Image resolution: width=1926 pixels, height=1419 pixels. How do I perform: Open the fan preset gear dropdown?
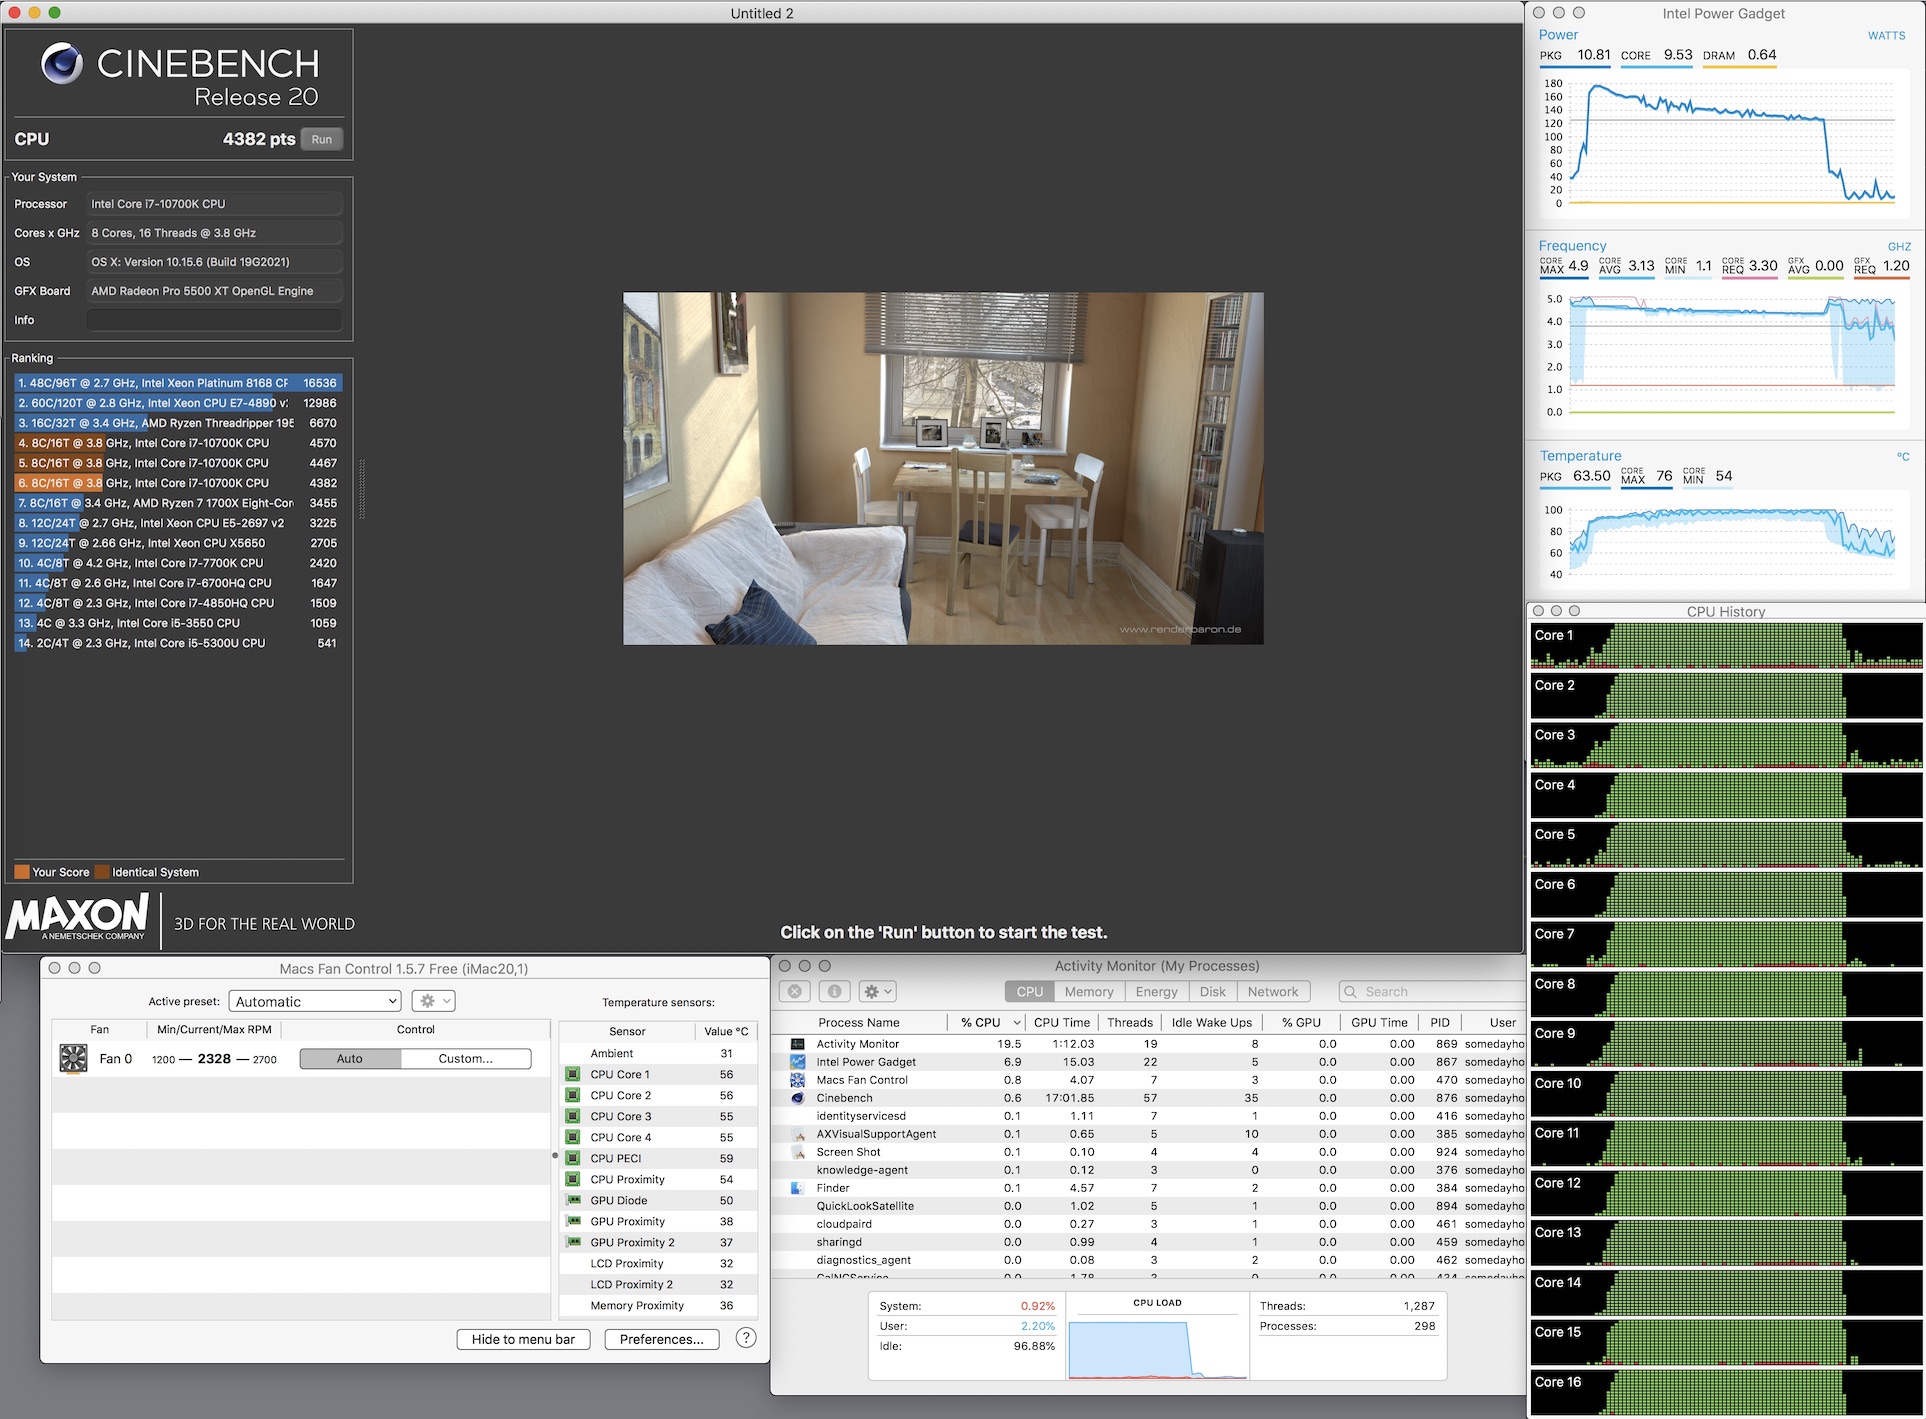point(434,1001)
